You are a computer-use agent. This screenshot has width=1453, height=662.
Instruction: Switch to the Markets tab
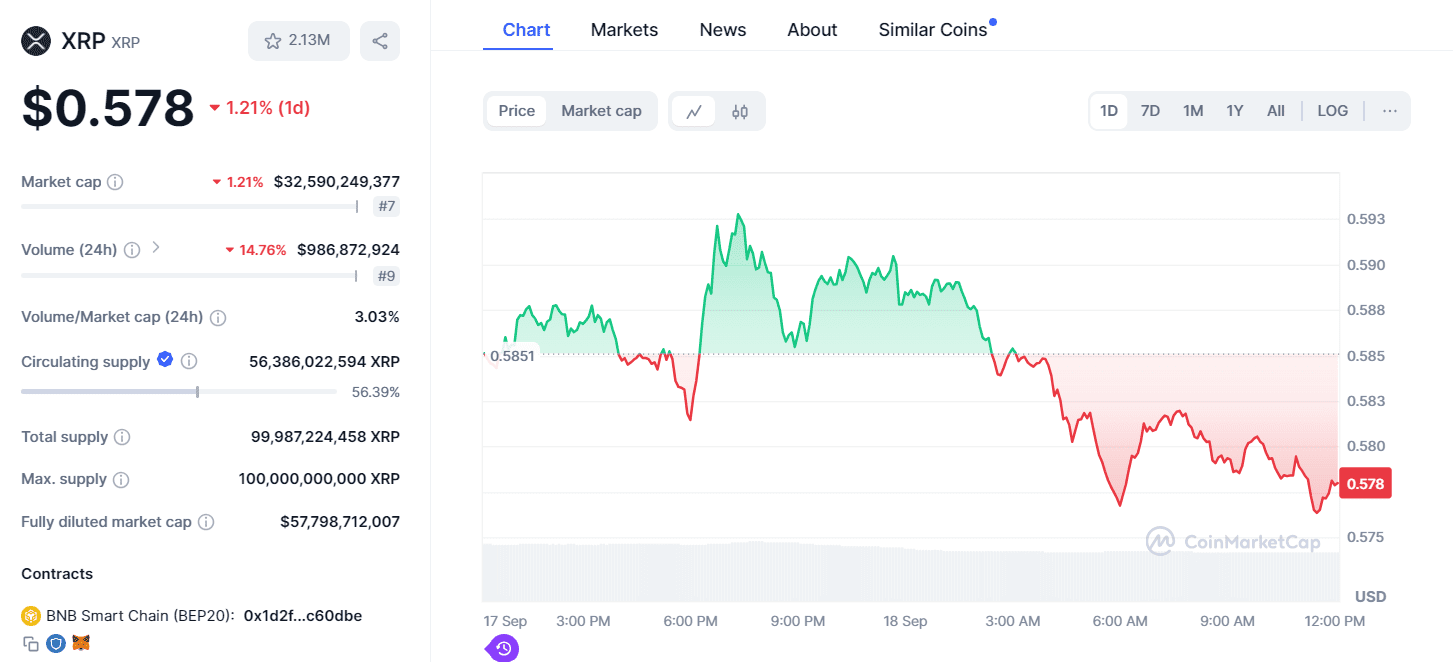tap(624, 29)
